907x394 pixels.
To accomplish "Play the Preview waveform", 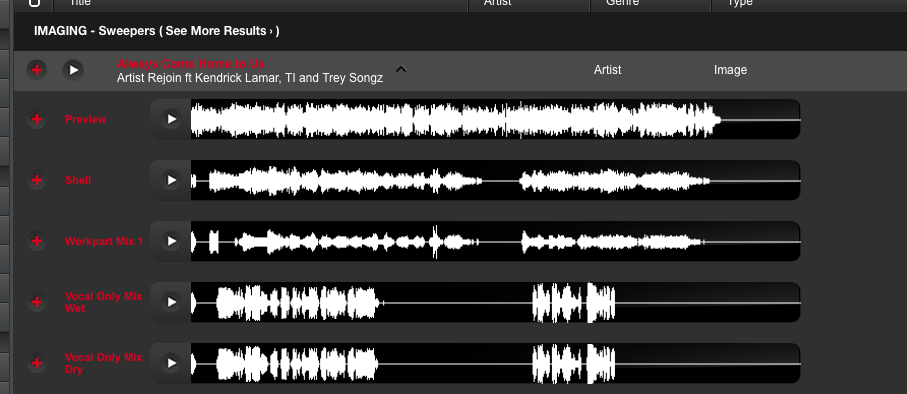I will (x=171, y=119).
